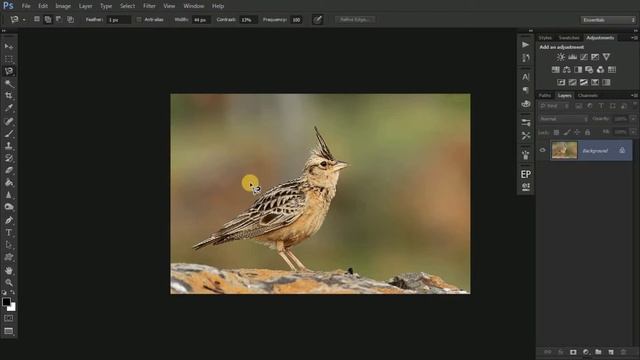
Task: Open the Fill slider dropdown arrow
Action: tap(633, 132)
